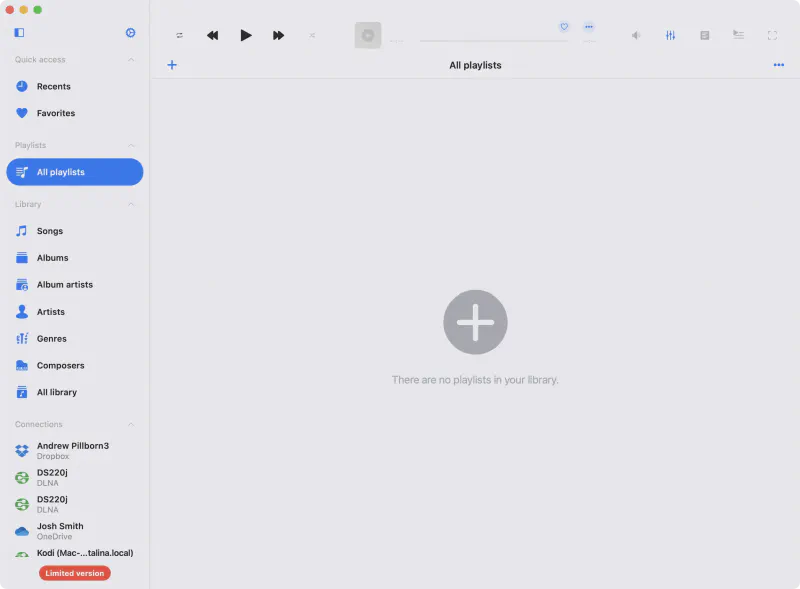Open the equalizer sliders icon
The height and width of the screenshot is (589, 800).
[670, 35]
